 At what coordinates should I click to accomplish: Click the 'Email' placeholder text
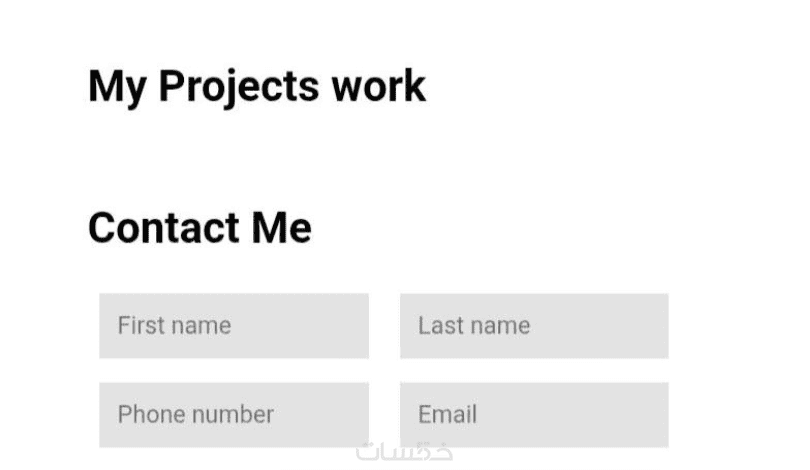447,414
